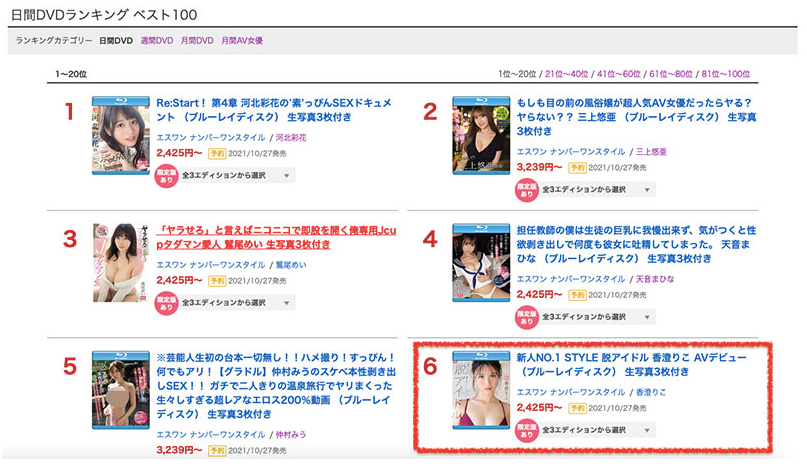Image resolution: width=807 pixels, height=474 pixels.
Task: Click the 限定版あり badge on rank 3
Action: pyautogui.click(x=166, y=303)
